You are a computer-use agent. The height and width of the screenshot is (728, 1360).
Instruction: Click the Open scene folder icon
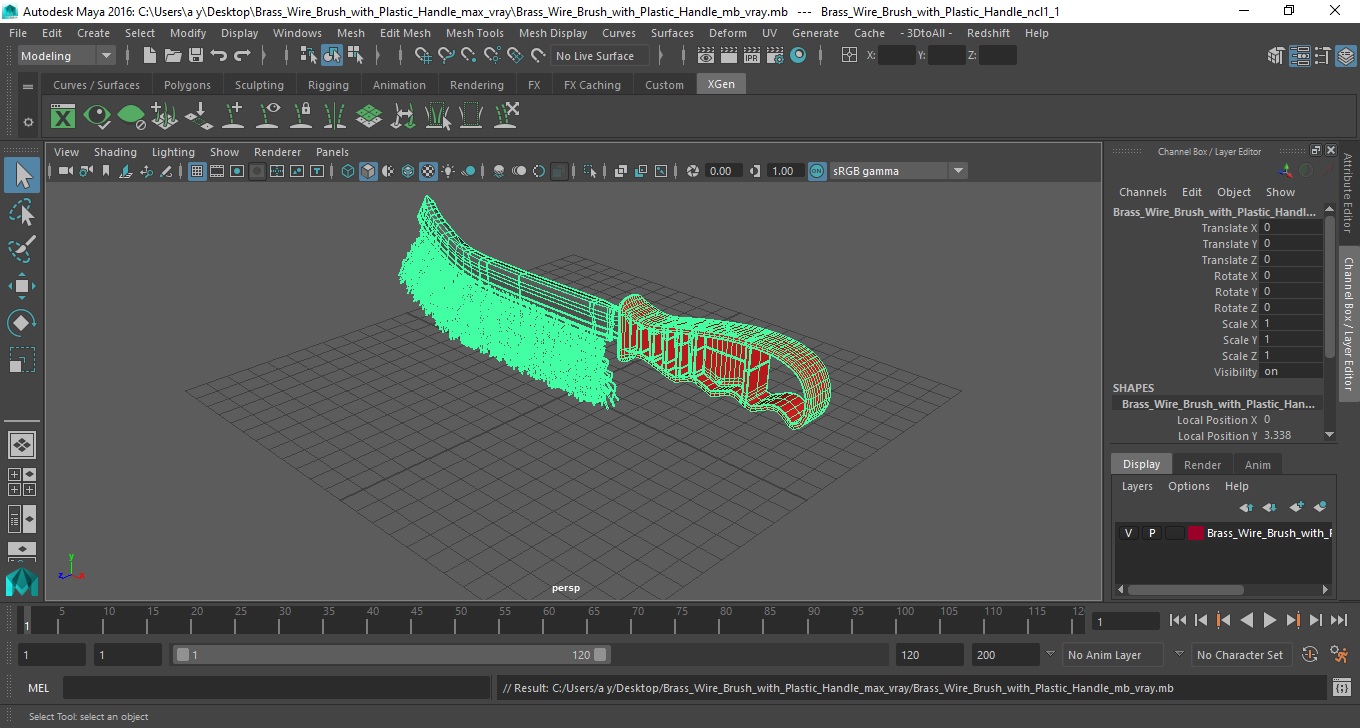tap(172, 56)
